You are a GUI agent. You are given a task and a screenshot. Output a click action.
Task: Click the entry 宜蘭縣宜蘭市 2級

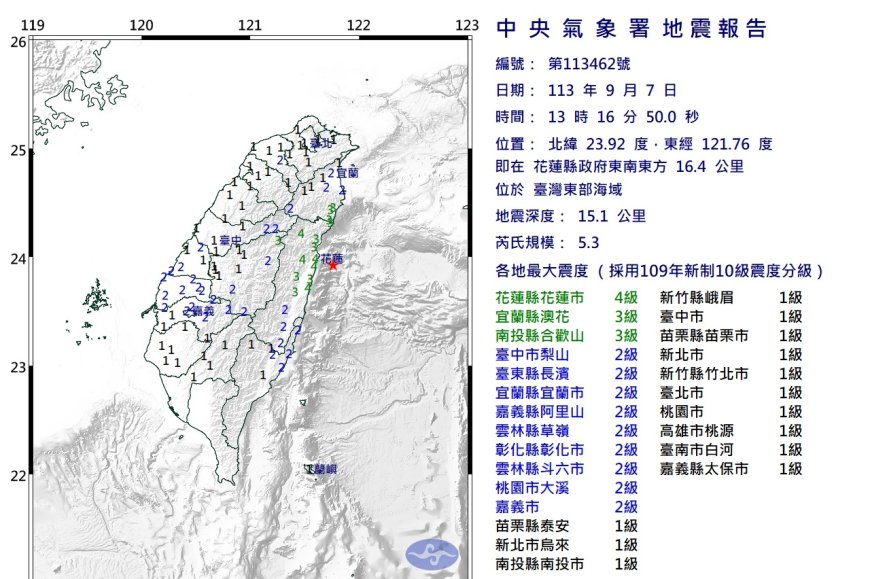(x=566, y=393)
